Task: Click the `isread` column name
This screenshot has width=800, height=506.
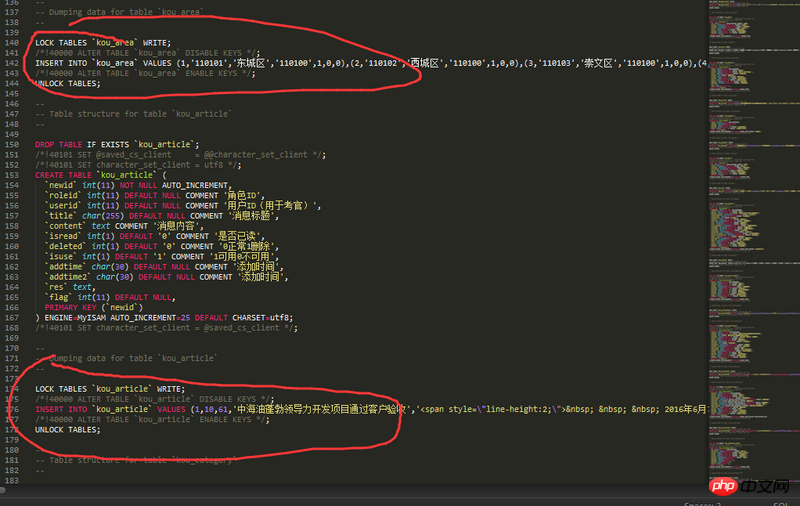Action: [63, 237]
